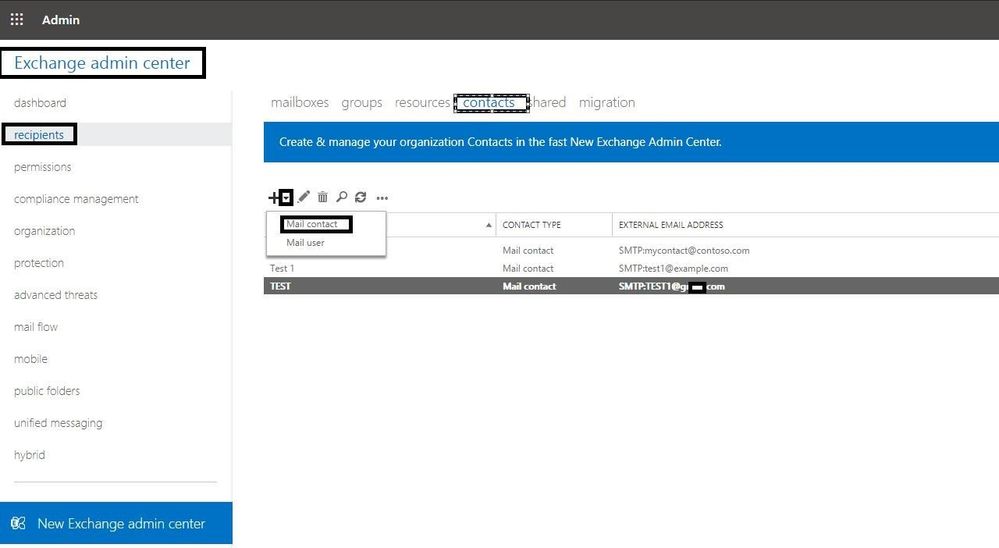This screenshot has width=999, height=548.
Task: Open advanced threats section
Action: click(55, 294)
